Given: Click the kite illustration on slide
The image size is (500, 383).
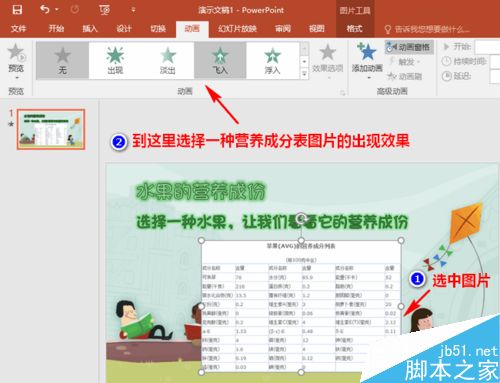Looking at the screenshot, I should pos(466,223).
